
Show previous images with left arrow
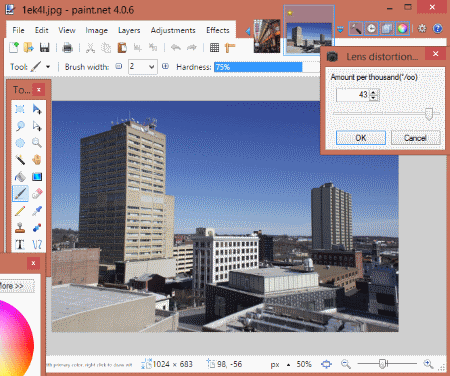click(x=248, y=31)
